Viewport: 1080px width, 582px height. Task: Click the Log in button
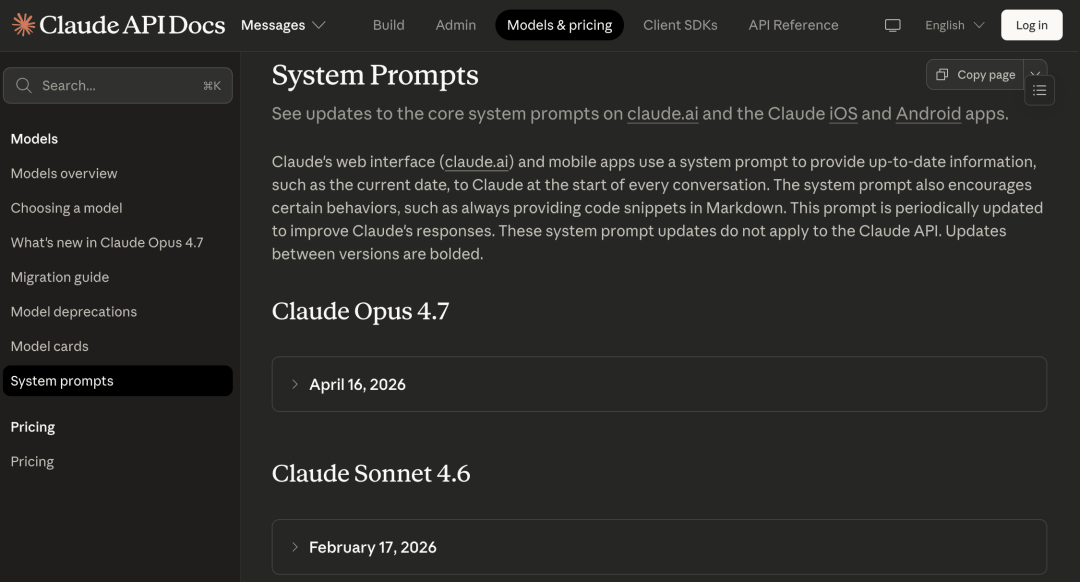point(1031,25)
